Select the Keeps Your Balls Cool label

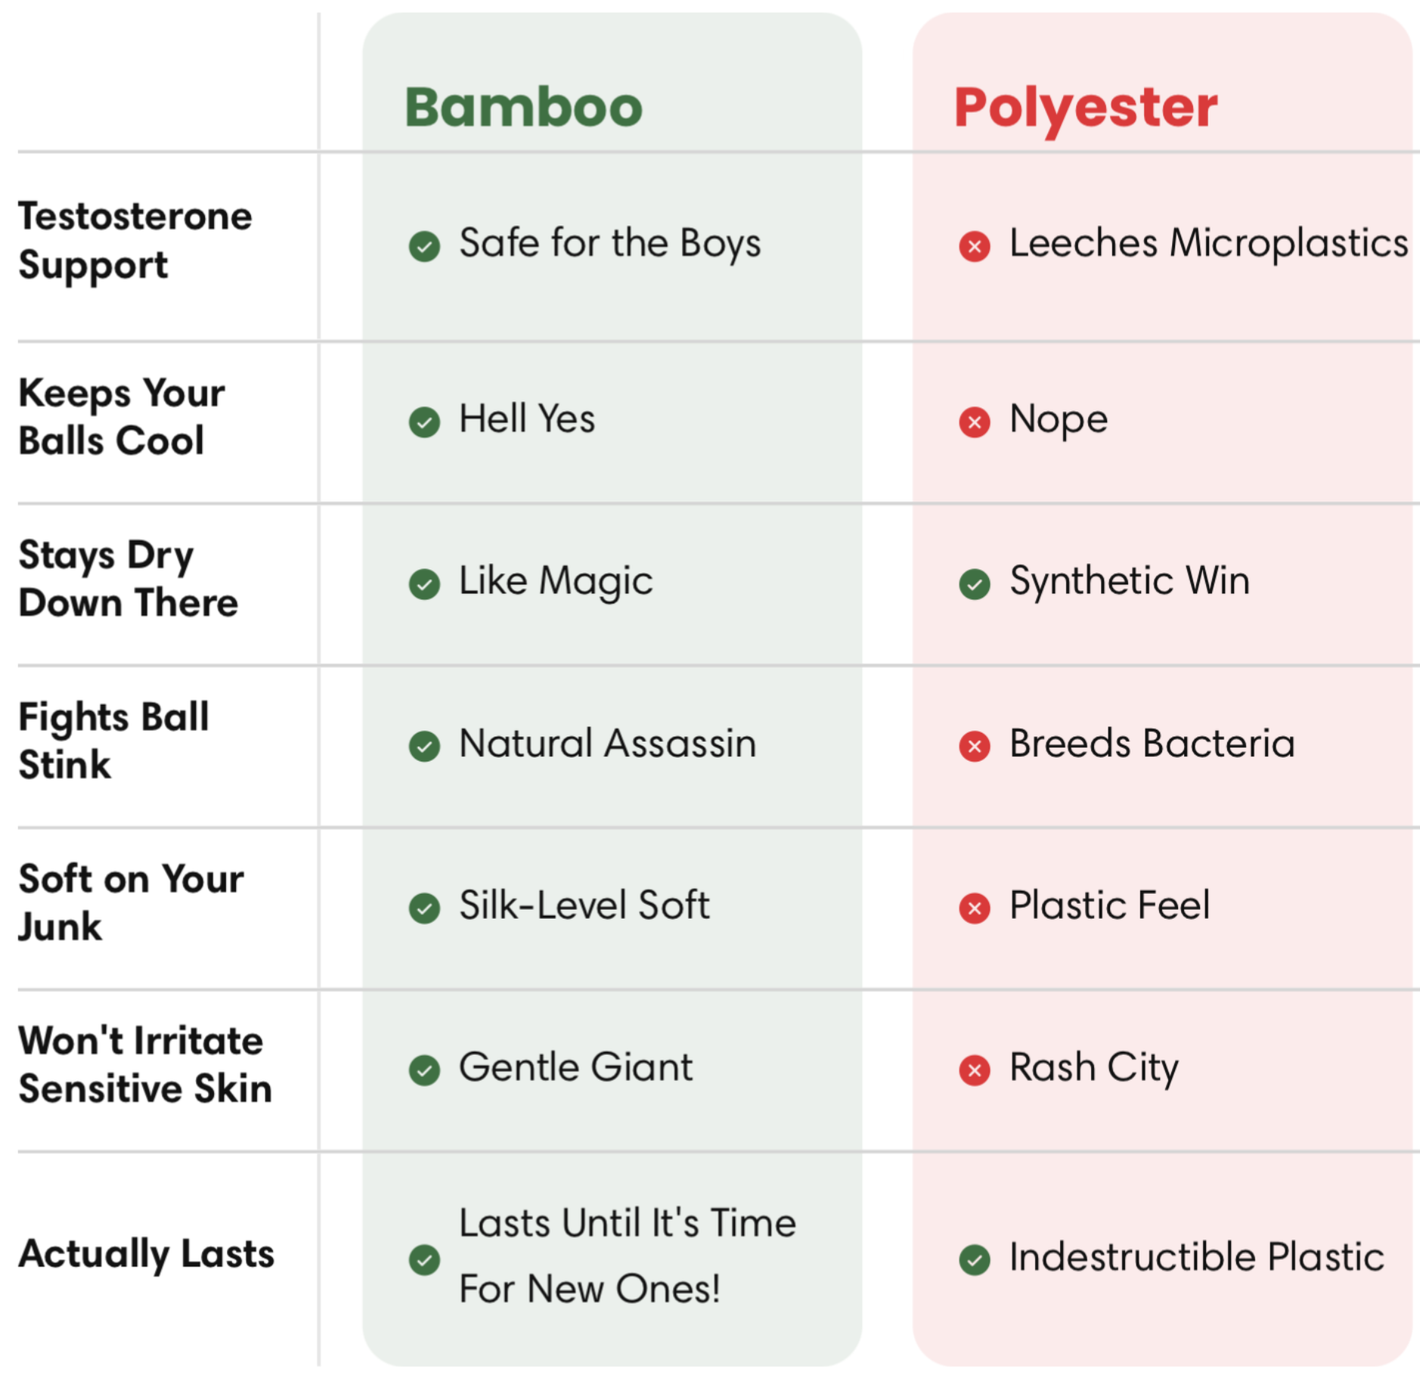pyautogui.click(x=121, y=417)
